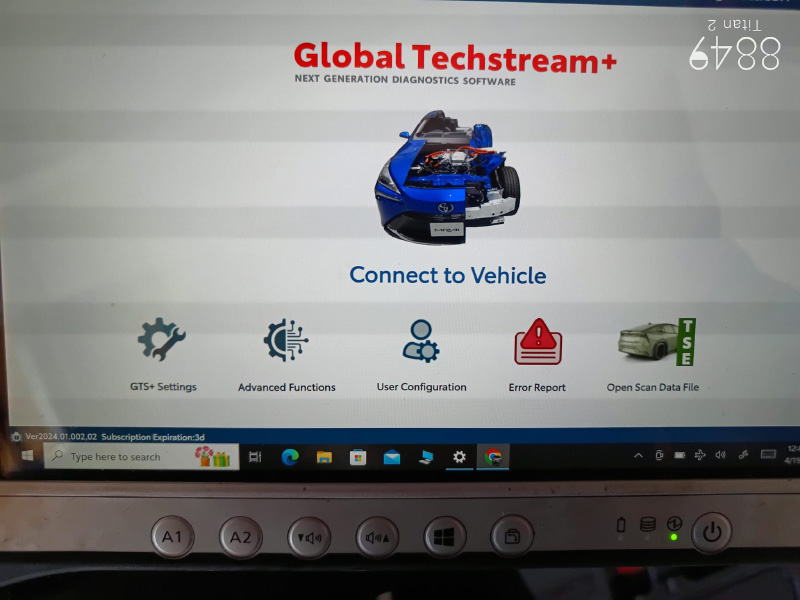Click the Global Techstream+ logo title
Viewport: 800px width, 600px height.
pos(455,59)
